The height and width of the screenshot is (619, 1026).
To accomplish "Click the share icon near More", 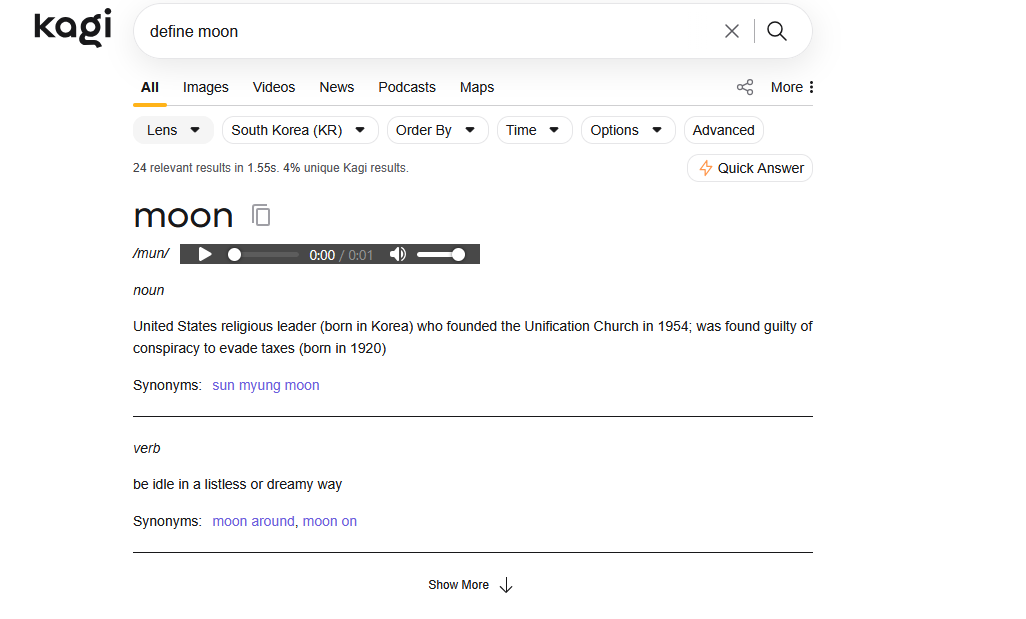I will tap(745, 87).
